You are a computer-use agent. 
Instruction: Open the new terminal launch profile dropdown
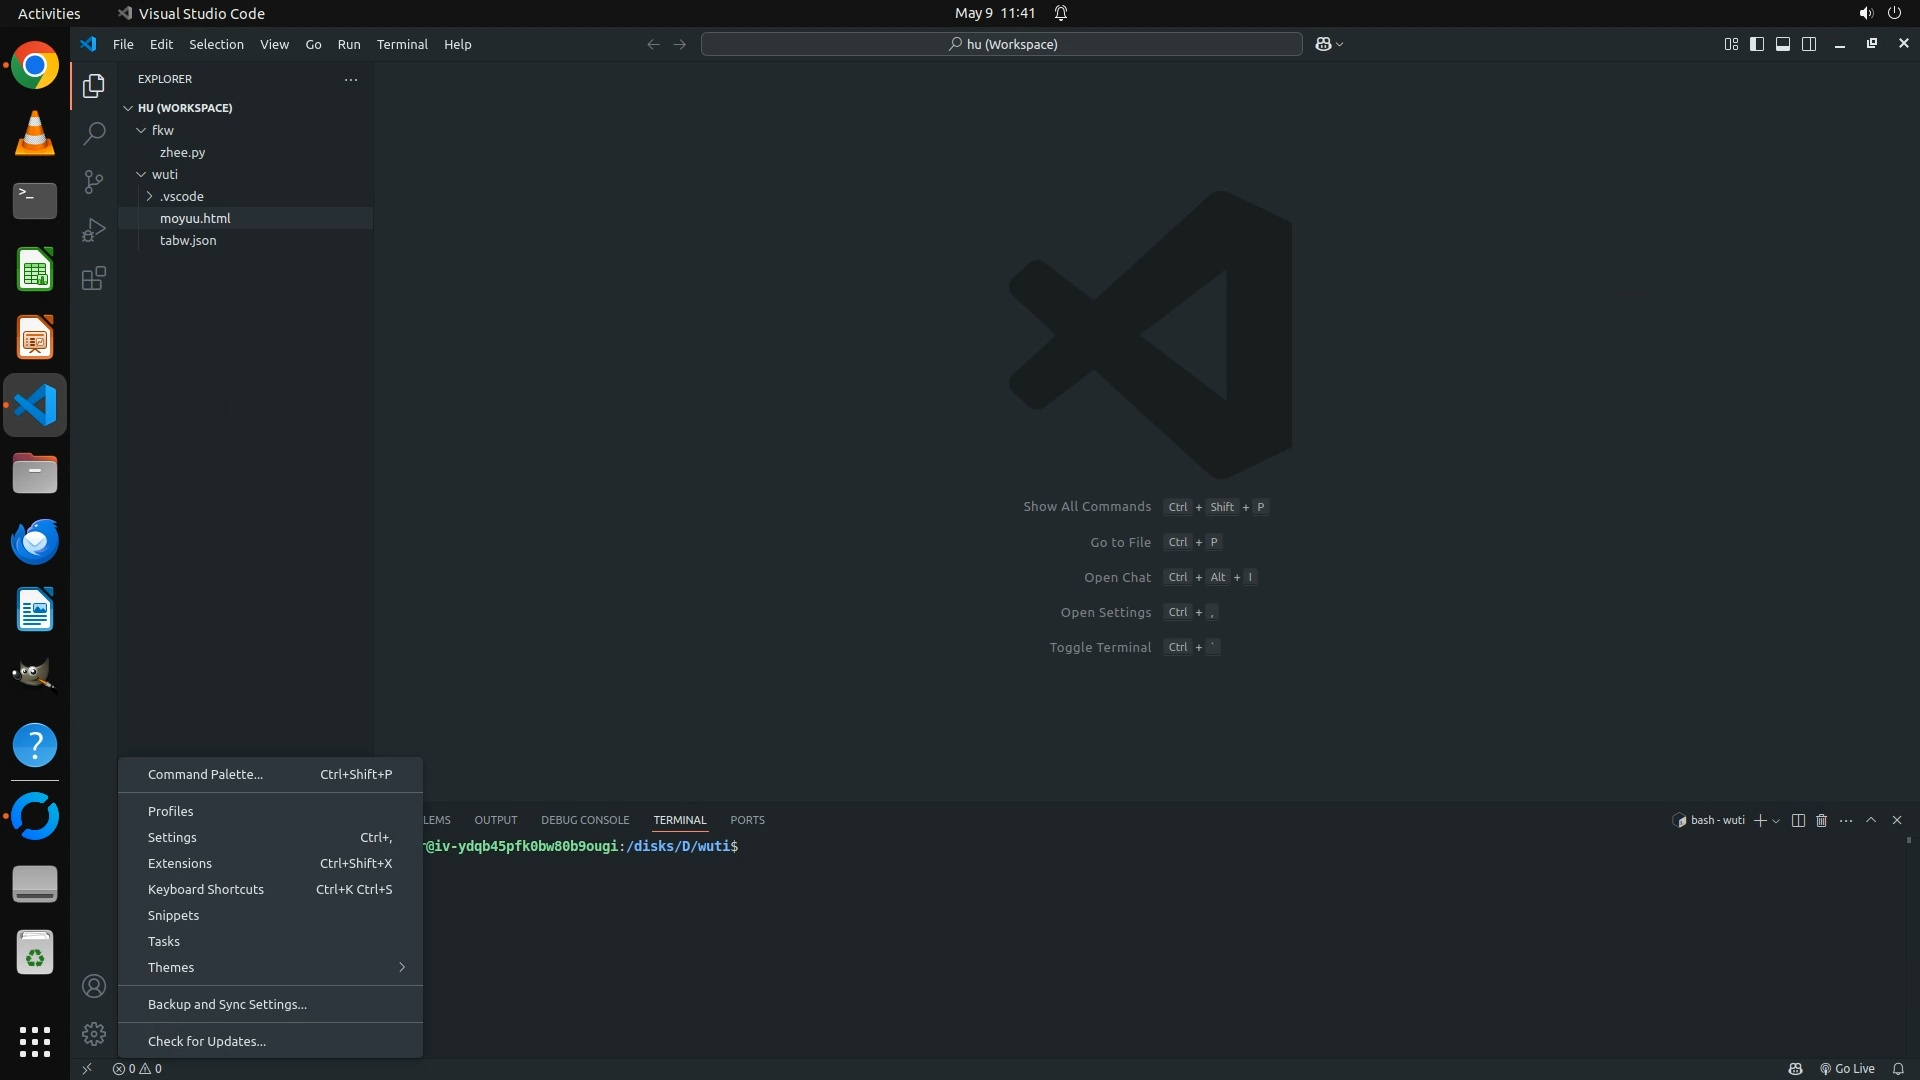(x=1776, y=821)
